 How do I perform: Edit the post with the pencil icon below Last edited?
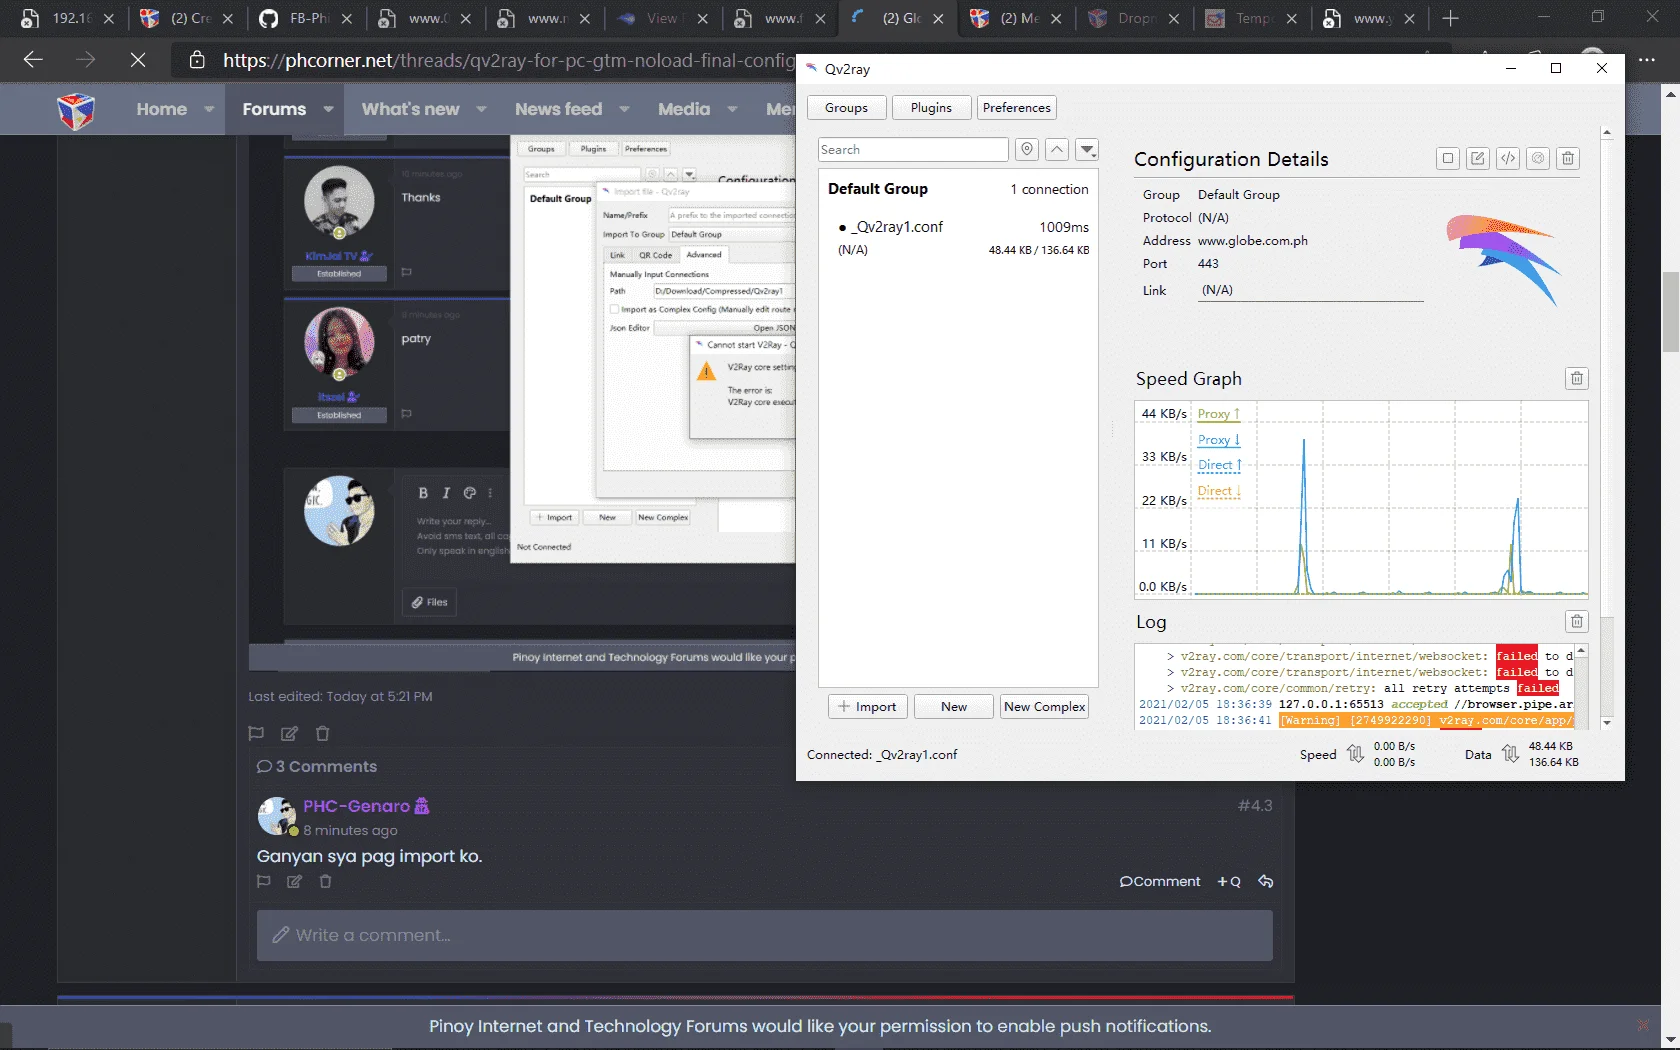click(289, 733)
